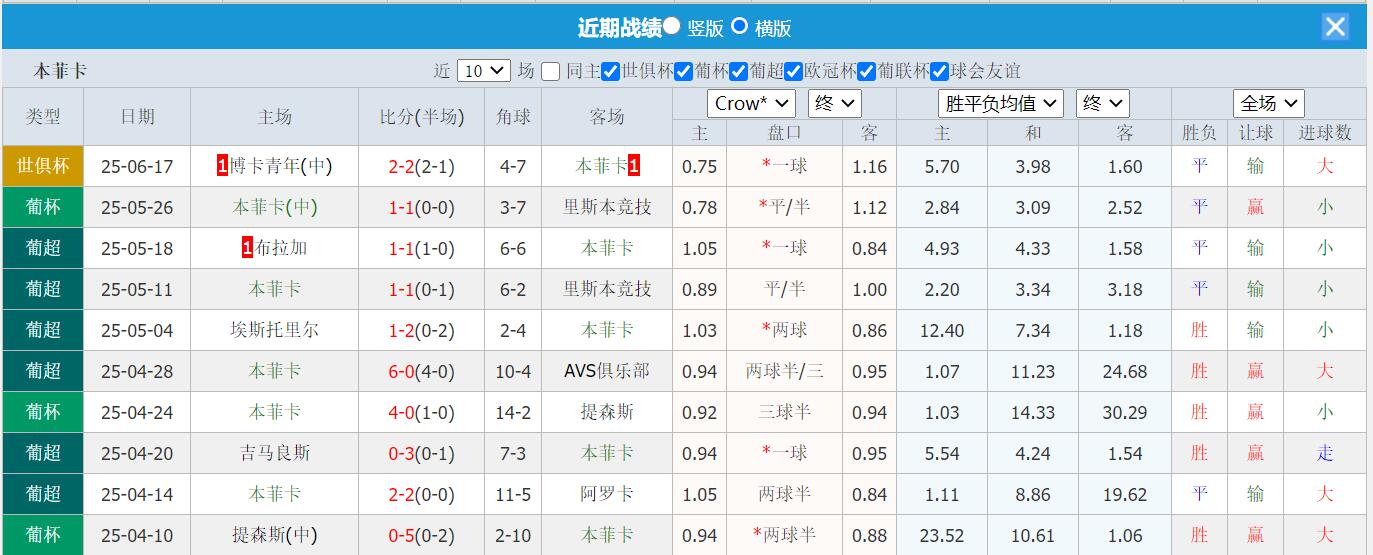This screenshot has height=555, width=1373.
Task: Click the red card badge beside 博卡青年
Action: click(222, 166)
